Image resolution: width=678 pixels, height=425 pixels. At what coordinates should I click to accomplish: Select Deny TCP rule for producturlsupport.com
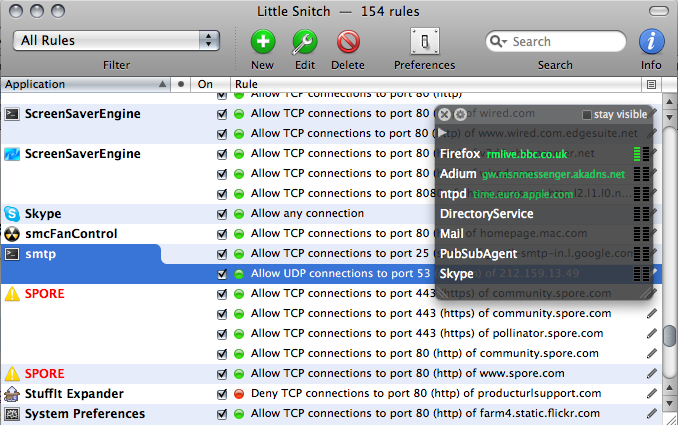[x=426, y=393]
